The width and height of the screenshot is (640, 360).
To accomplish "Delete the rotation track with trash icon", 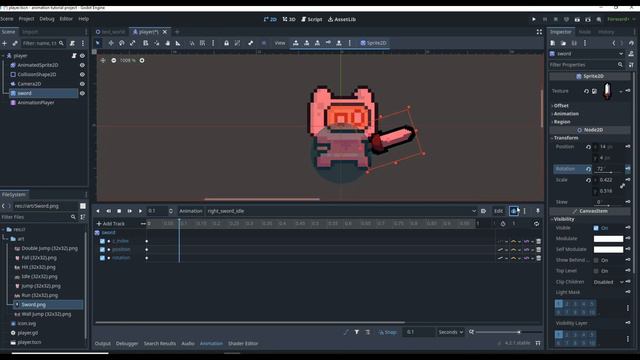I will point(538,258).
